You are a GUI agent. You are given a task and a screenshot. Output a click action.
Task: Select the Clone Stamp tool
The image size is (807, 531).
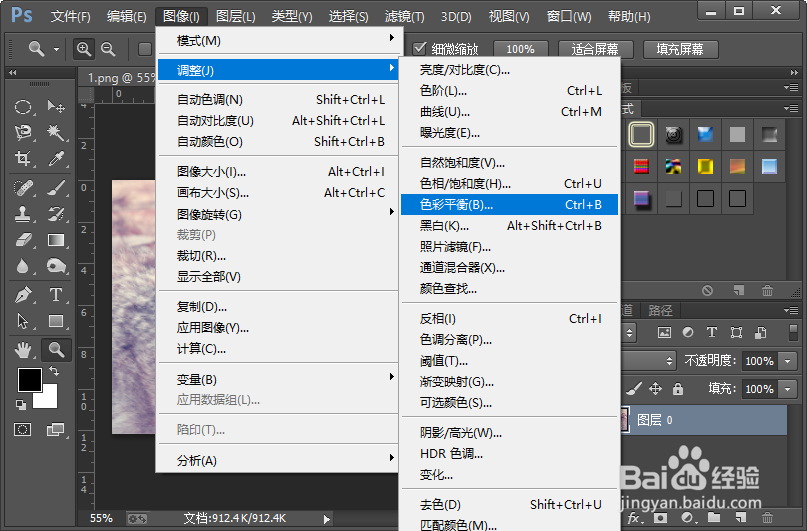coord(23,214)
